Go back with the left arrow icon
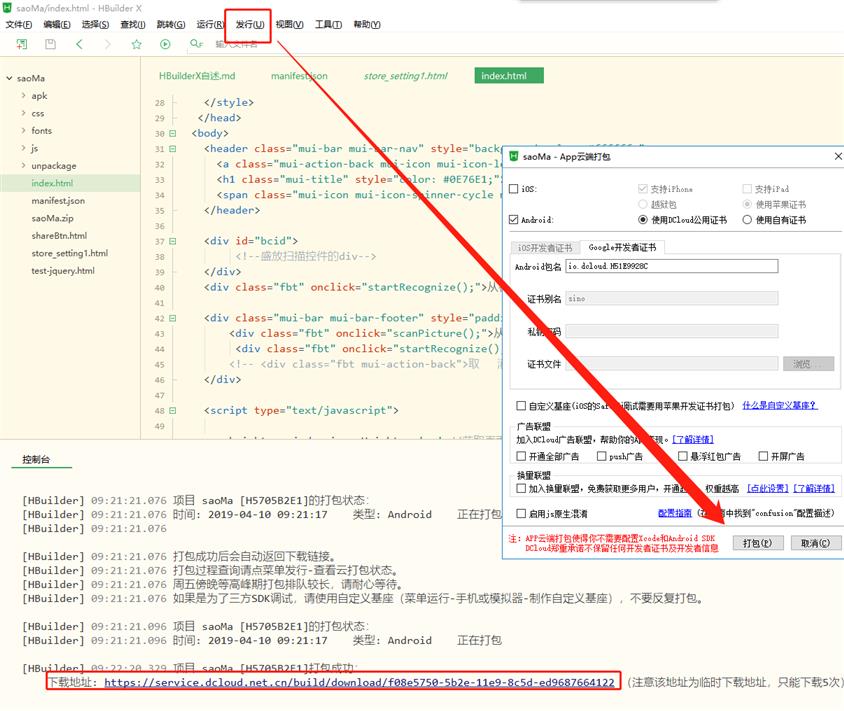The height and width of the screenshot is (711, 844). [x=79, y=44]
